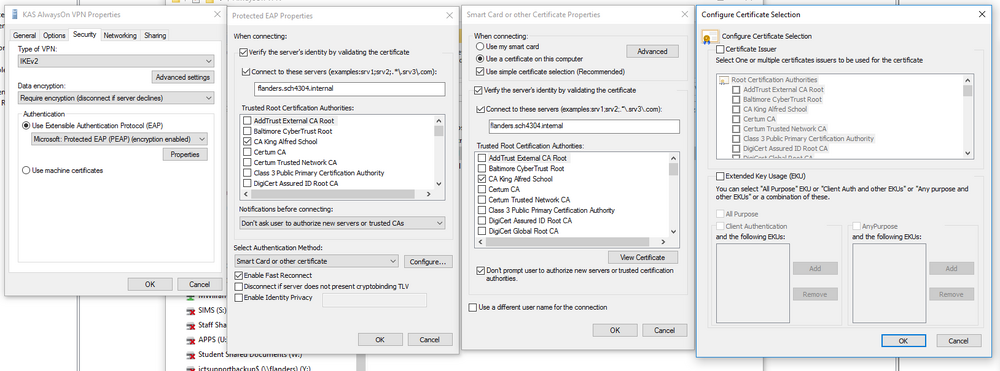The width and height of the screenshot is (1000, 371).
Task: Click scrollbar down arrow in Certificate Issuer list
Action: 967,153
